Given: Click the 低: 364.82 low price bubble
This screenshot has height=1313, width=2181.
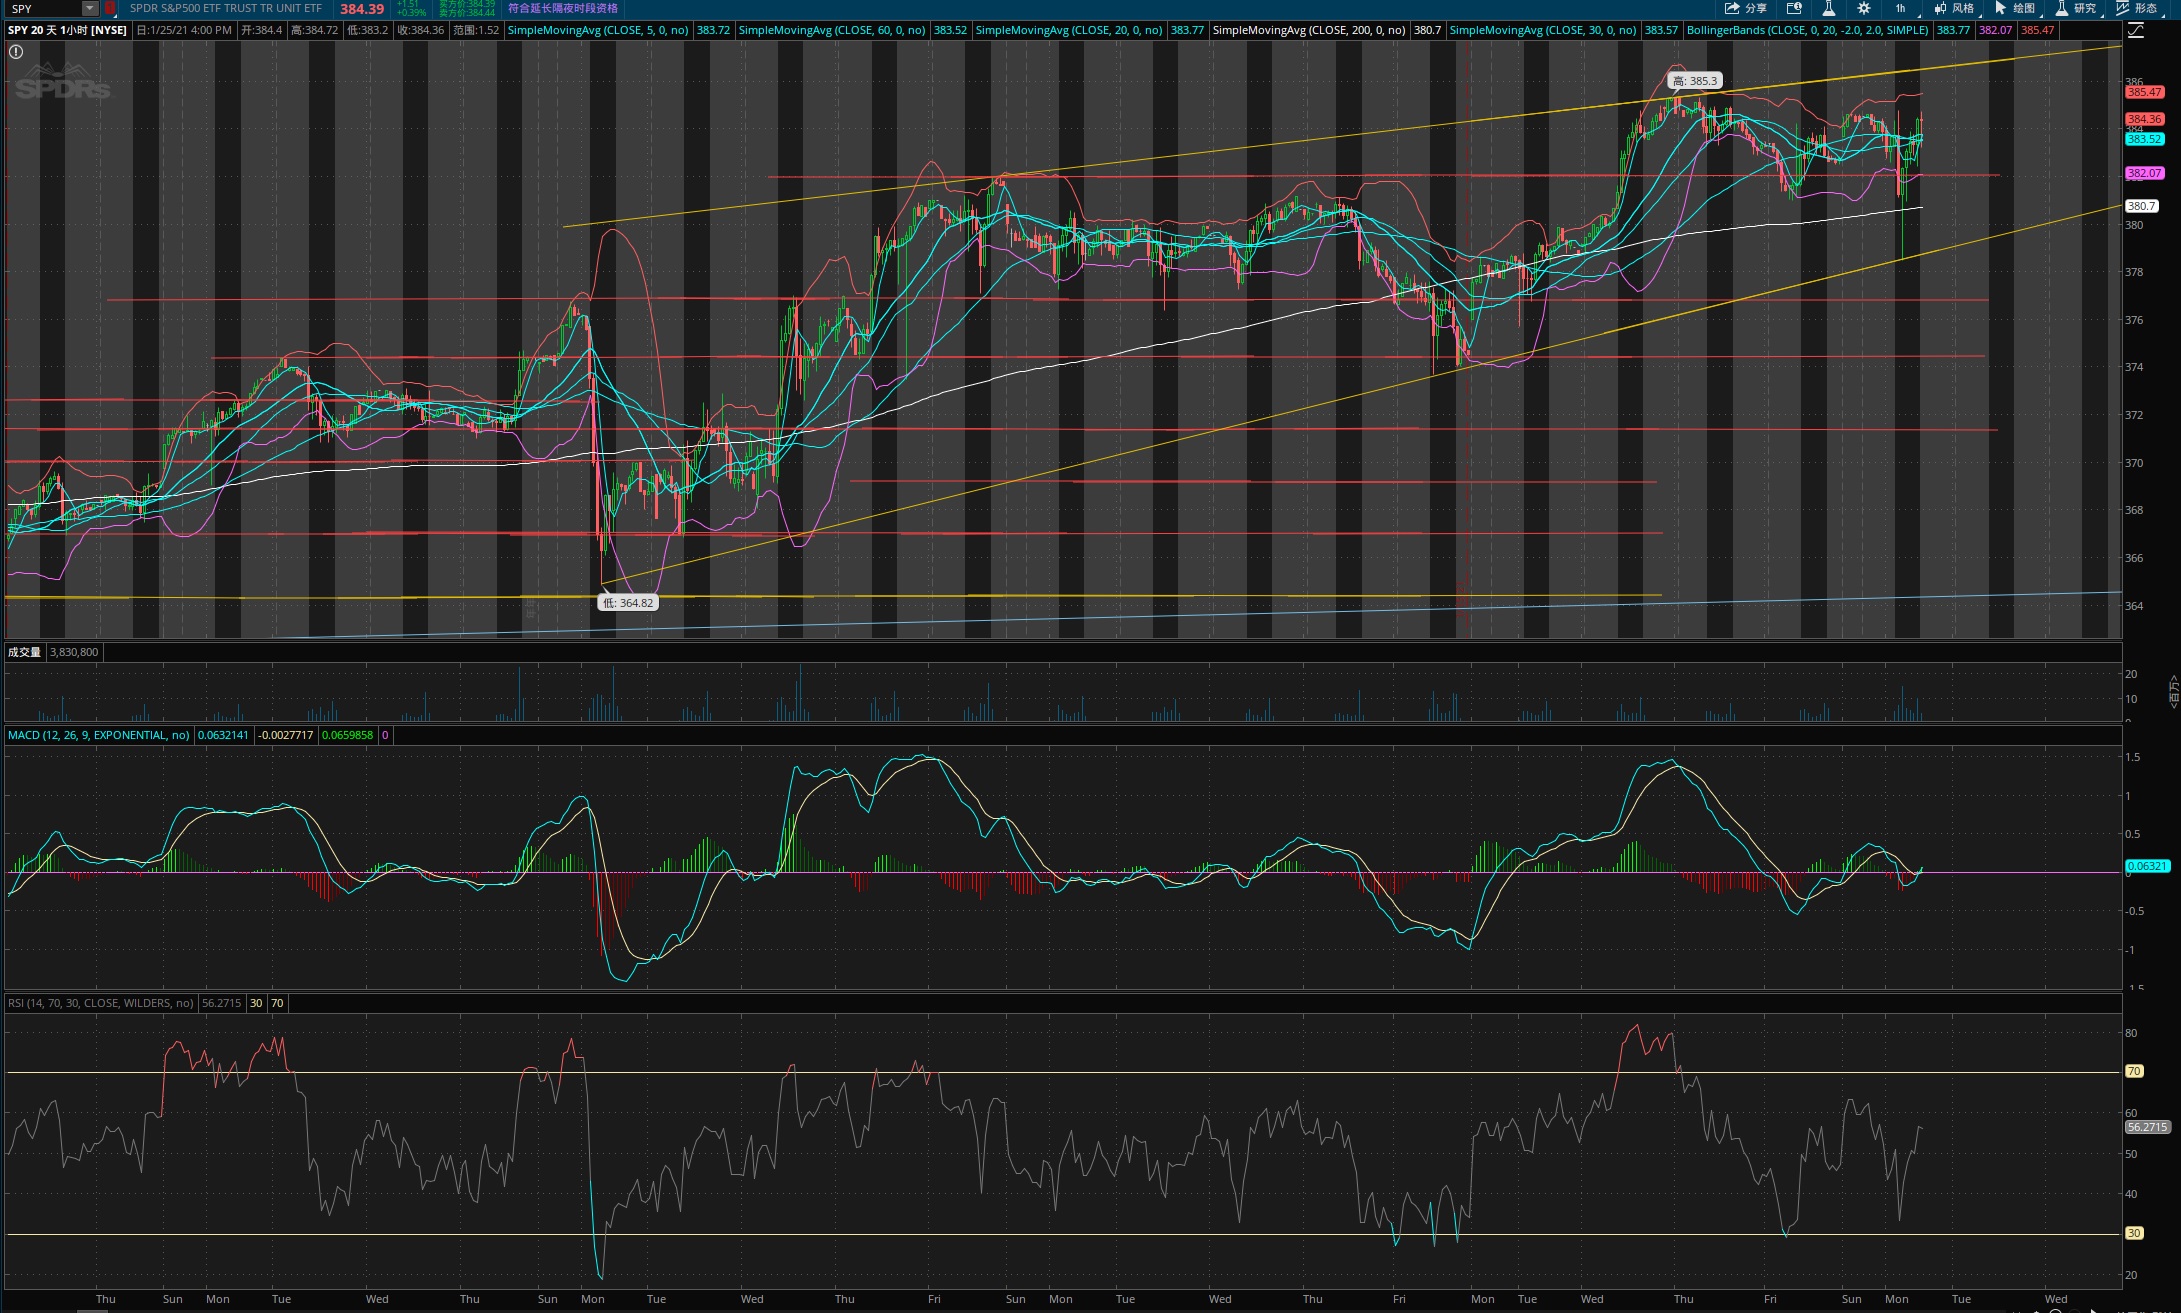Looking at the screenshot, I should tap(628, 603).
